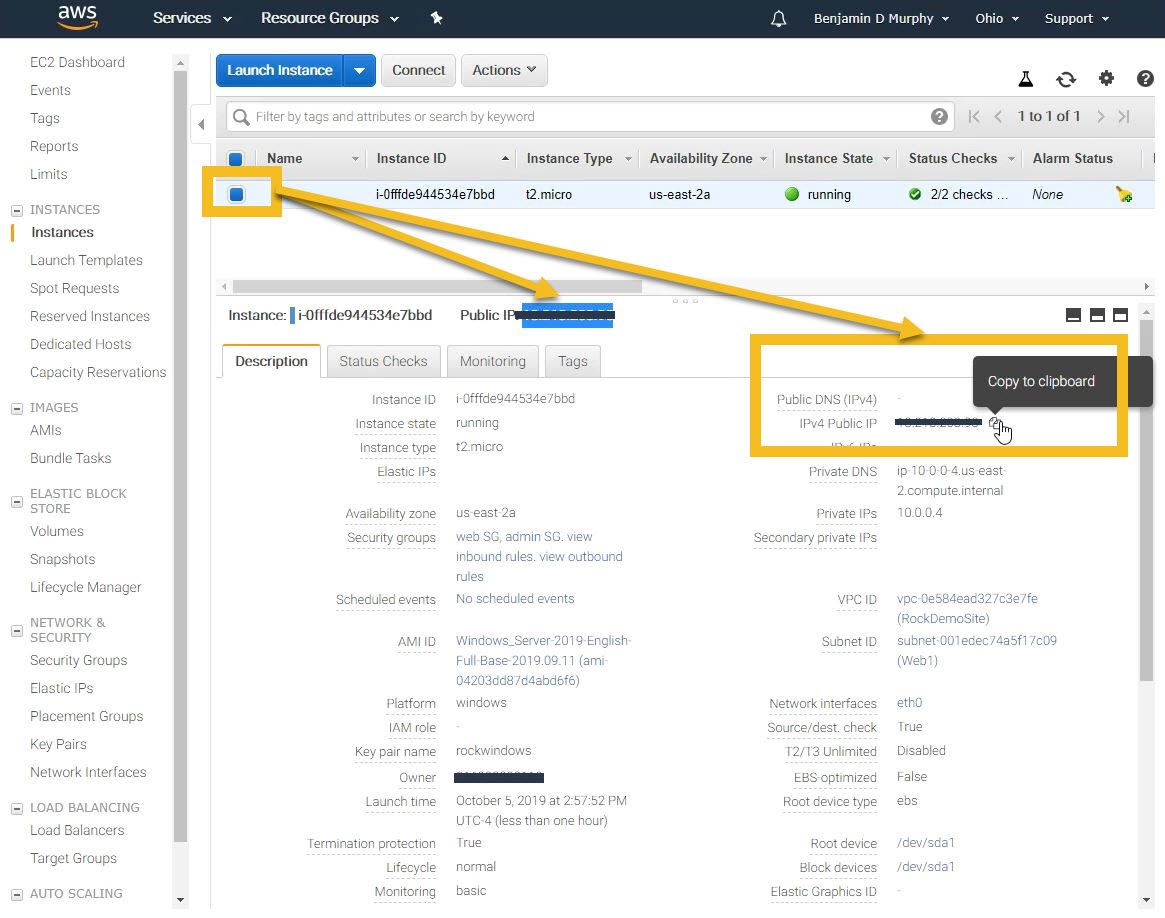Open the experiments flask icon
Screen dimensions: 1165x918
point(1025,78)
